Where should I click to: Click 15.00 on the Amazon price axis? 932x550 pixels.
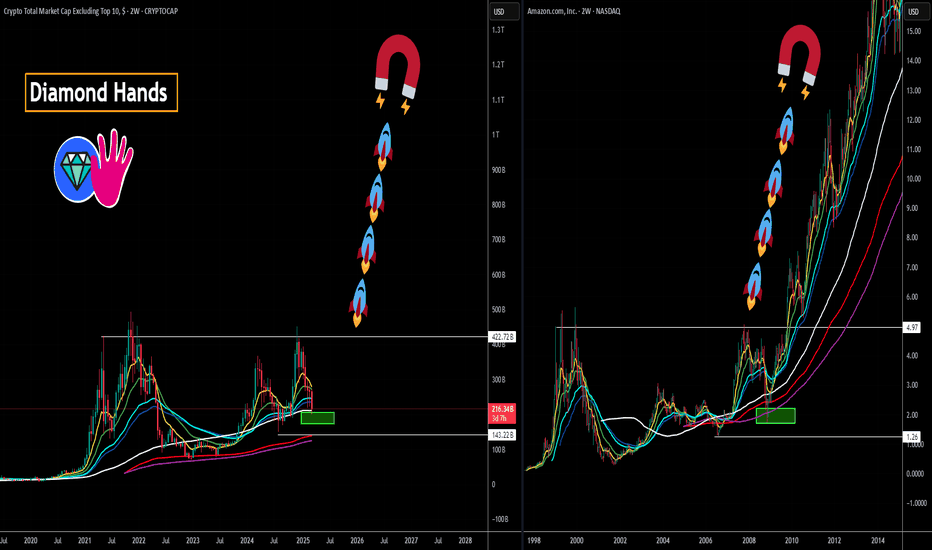pyautogui.click(x=914, y=31)
